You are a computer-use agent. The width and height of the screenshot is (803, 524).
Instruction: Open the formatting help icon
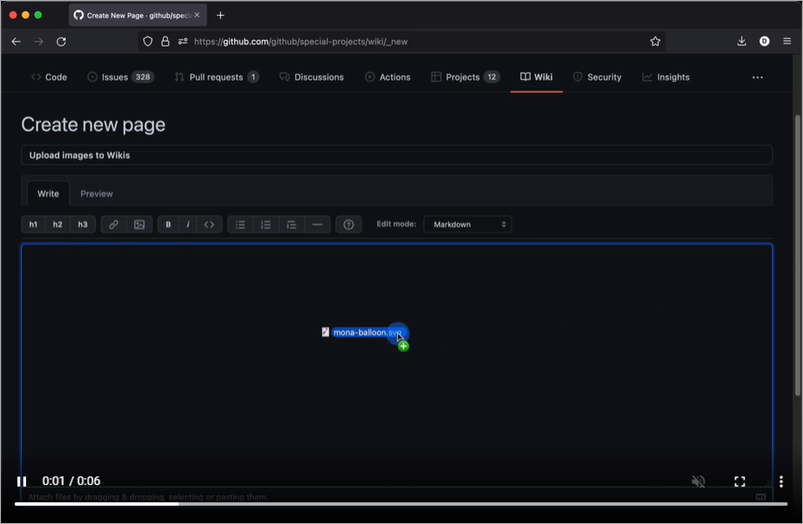tap(349, 224)
